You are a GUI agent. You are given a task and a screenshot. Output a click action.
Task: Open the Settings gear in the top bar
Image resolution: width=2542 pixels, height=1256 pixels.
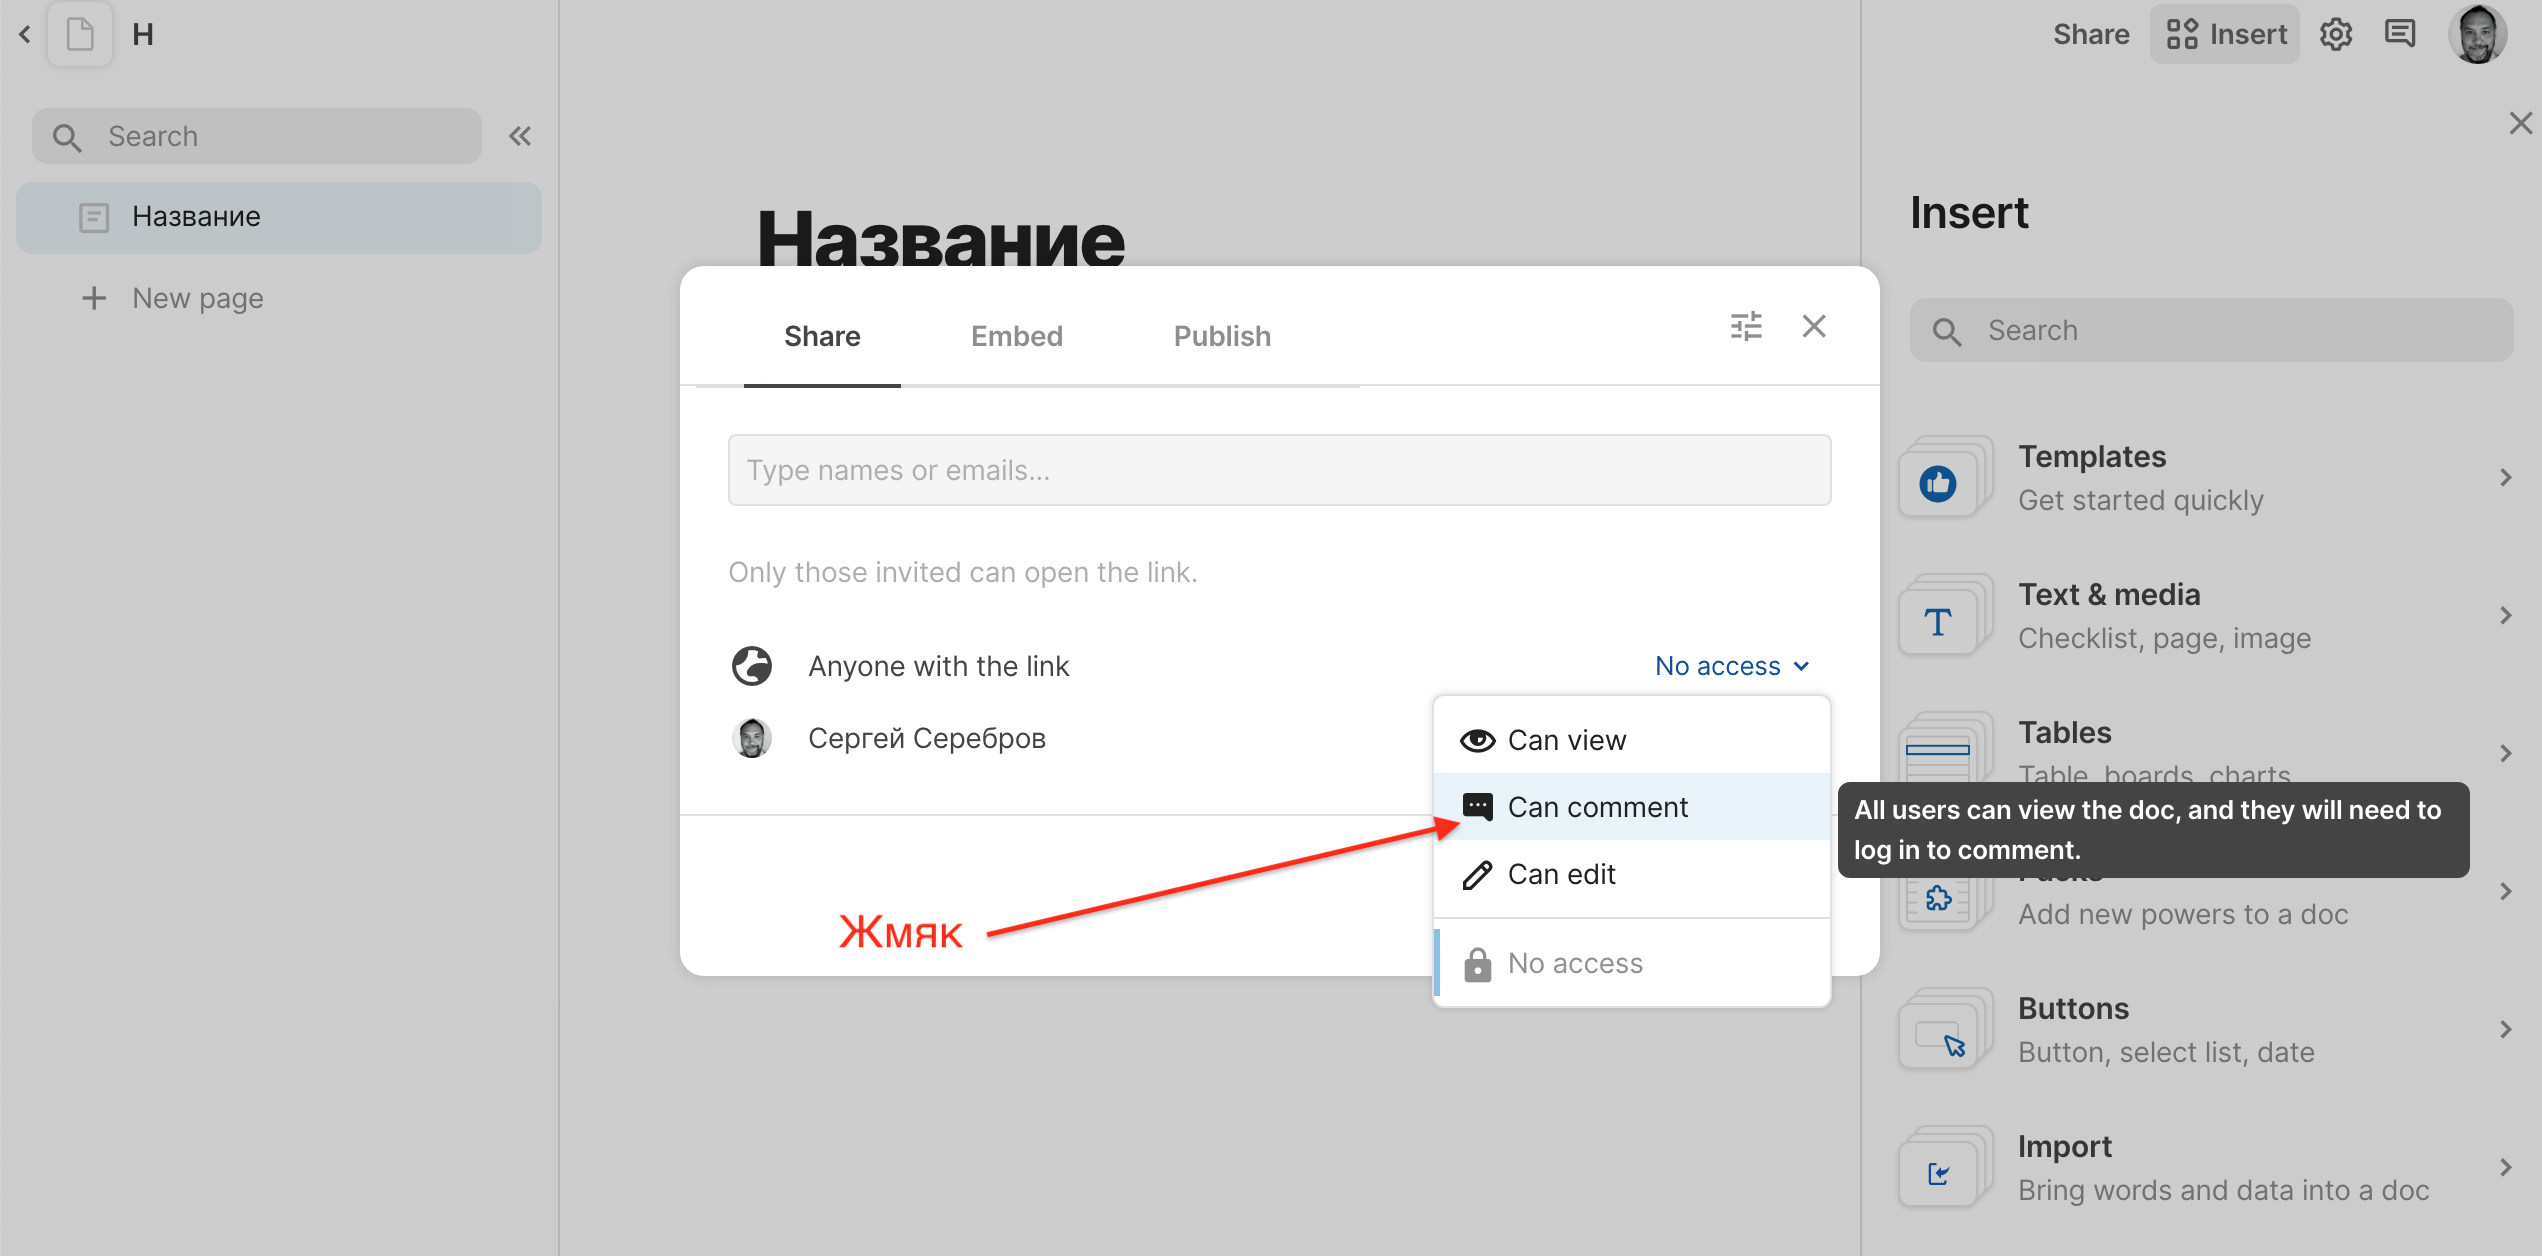[x=2337, y=33]
